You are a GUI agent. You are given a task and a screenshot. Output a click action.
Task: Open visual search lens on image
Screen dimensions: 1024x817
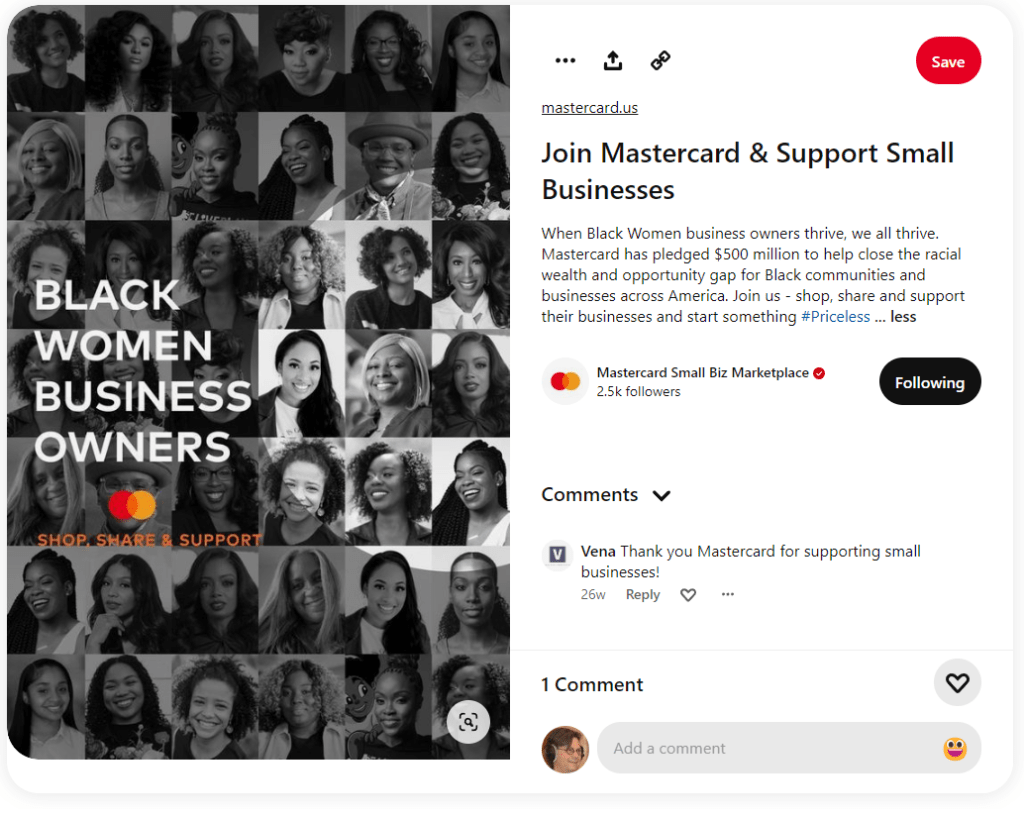468,722
